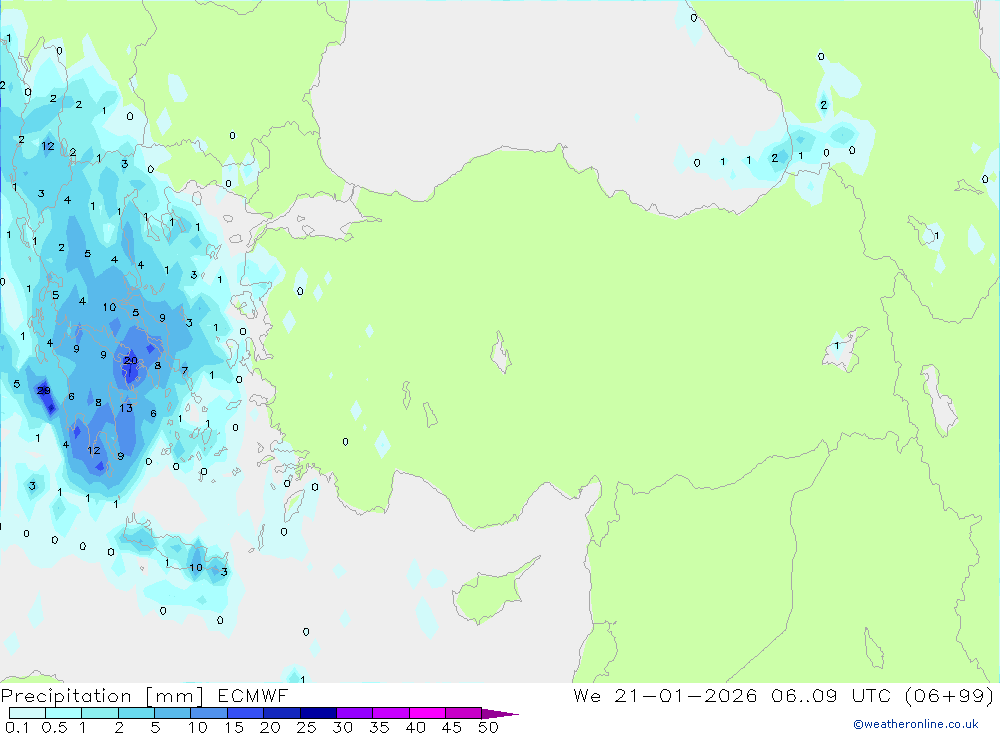Click the 7 mm precipitation value on the map
The image size is (1000, 733).
coord(184,370)
